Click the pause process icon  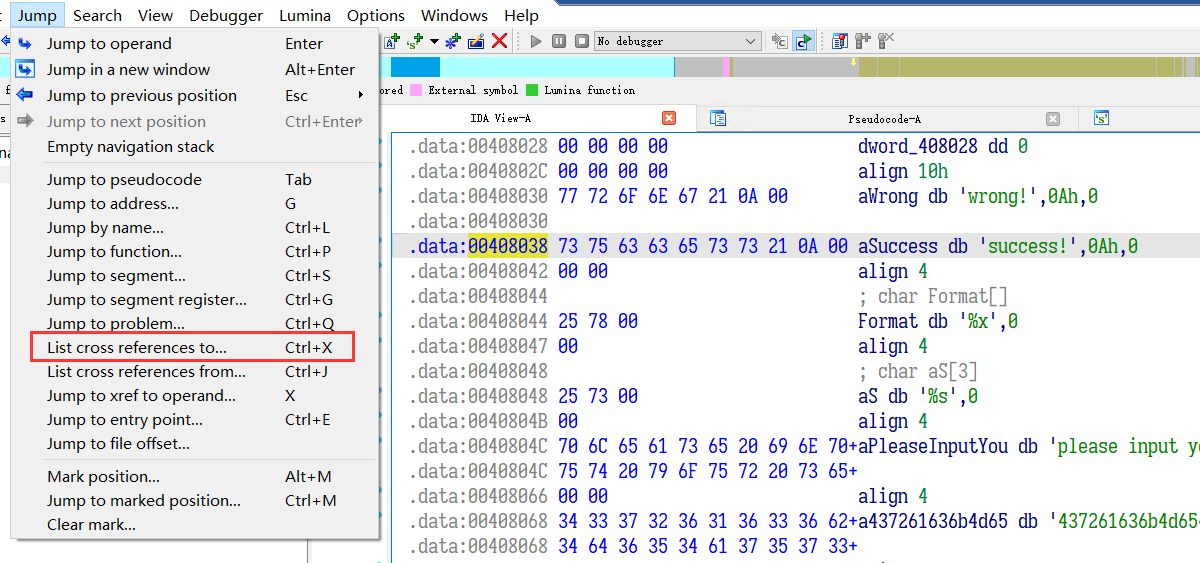coord(558,41)
